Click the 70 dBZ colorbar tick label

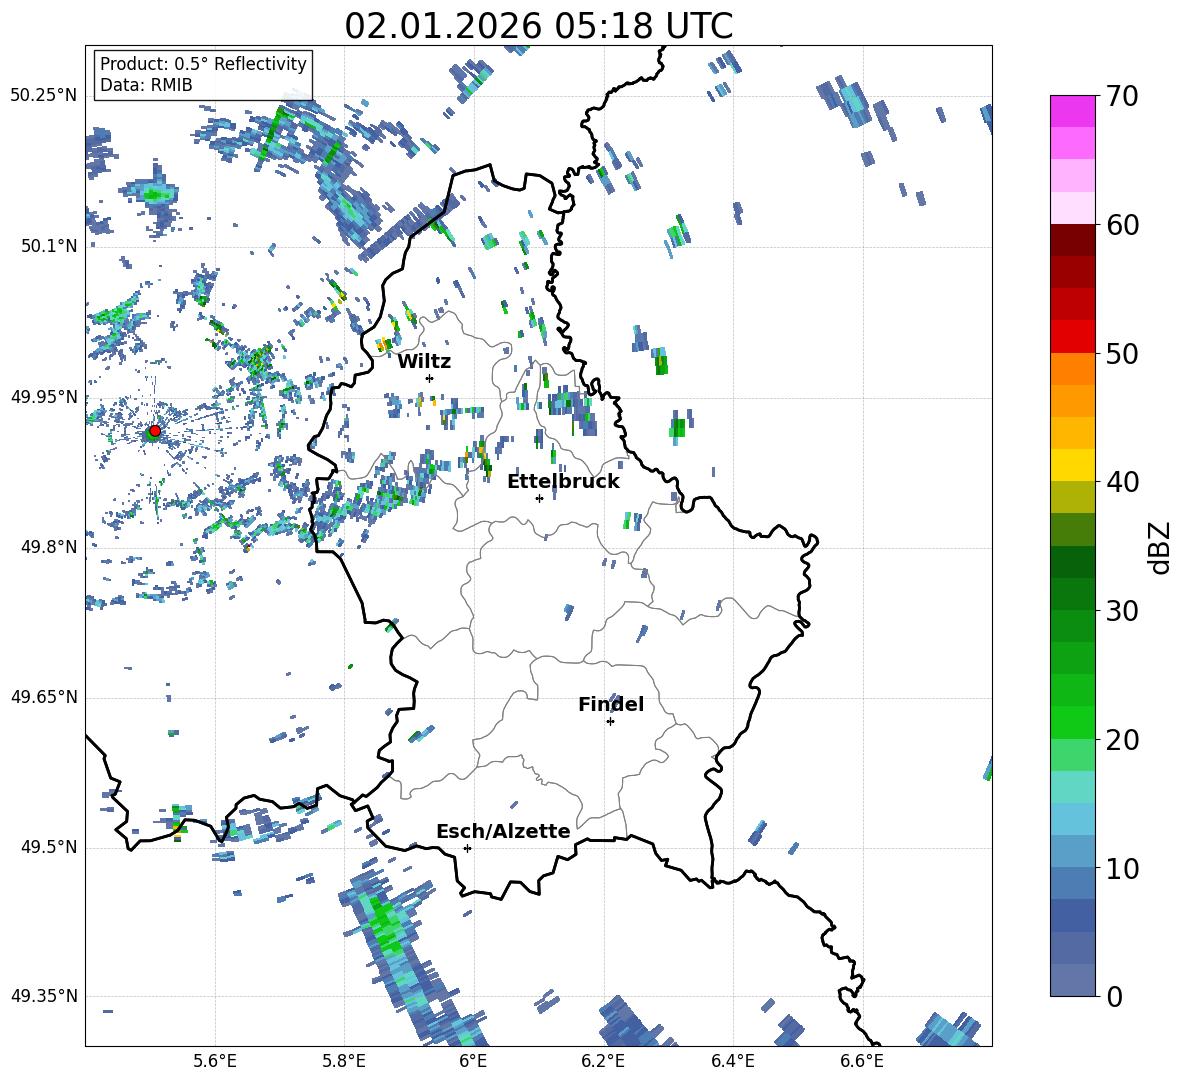[1121, 97]
